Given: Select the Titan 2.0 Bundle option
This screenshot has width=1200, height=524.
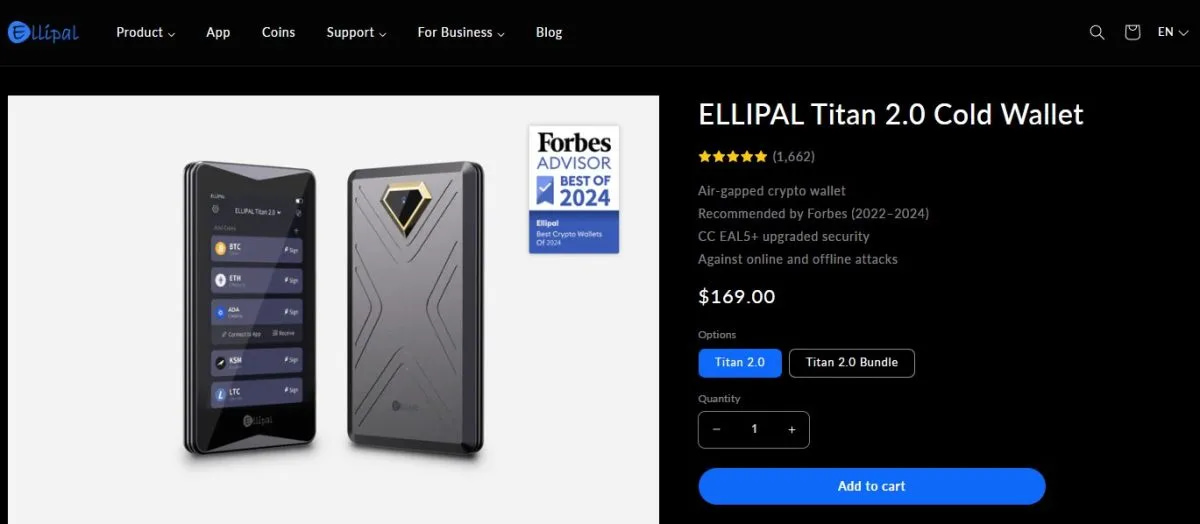Looking at the screenshot, I should (x=852, y=362).
